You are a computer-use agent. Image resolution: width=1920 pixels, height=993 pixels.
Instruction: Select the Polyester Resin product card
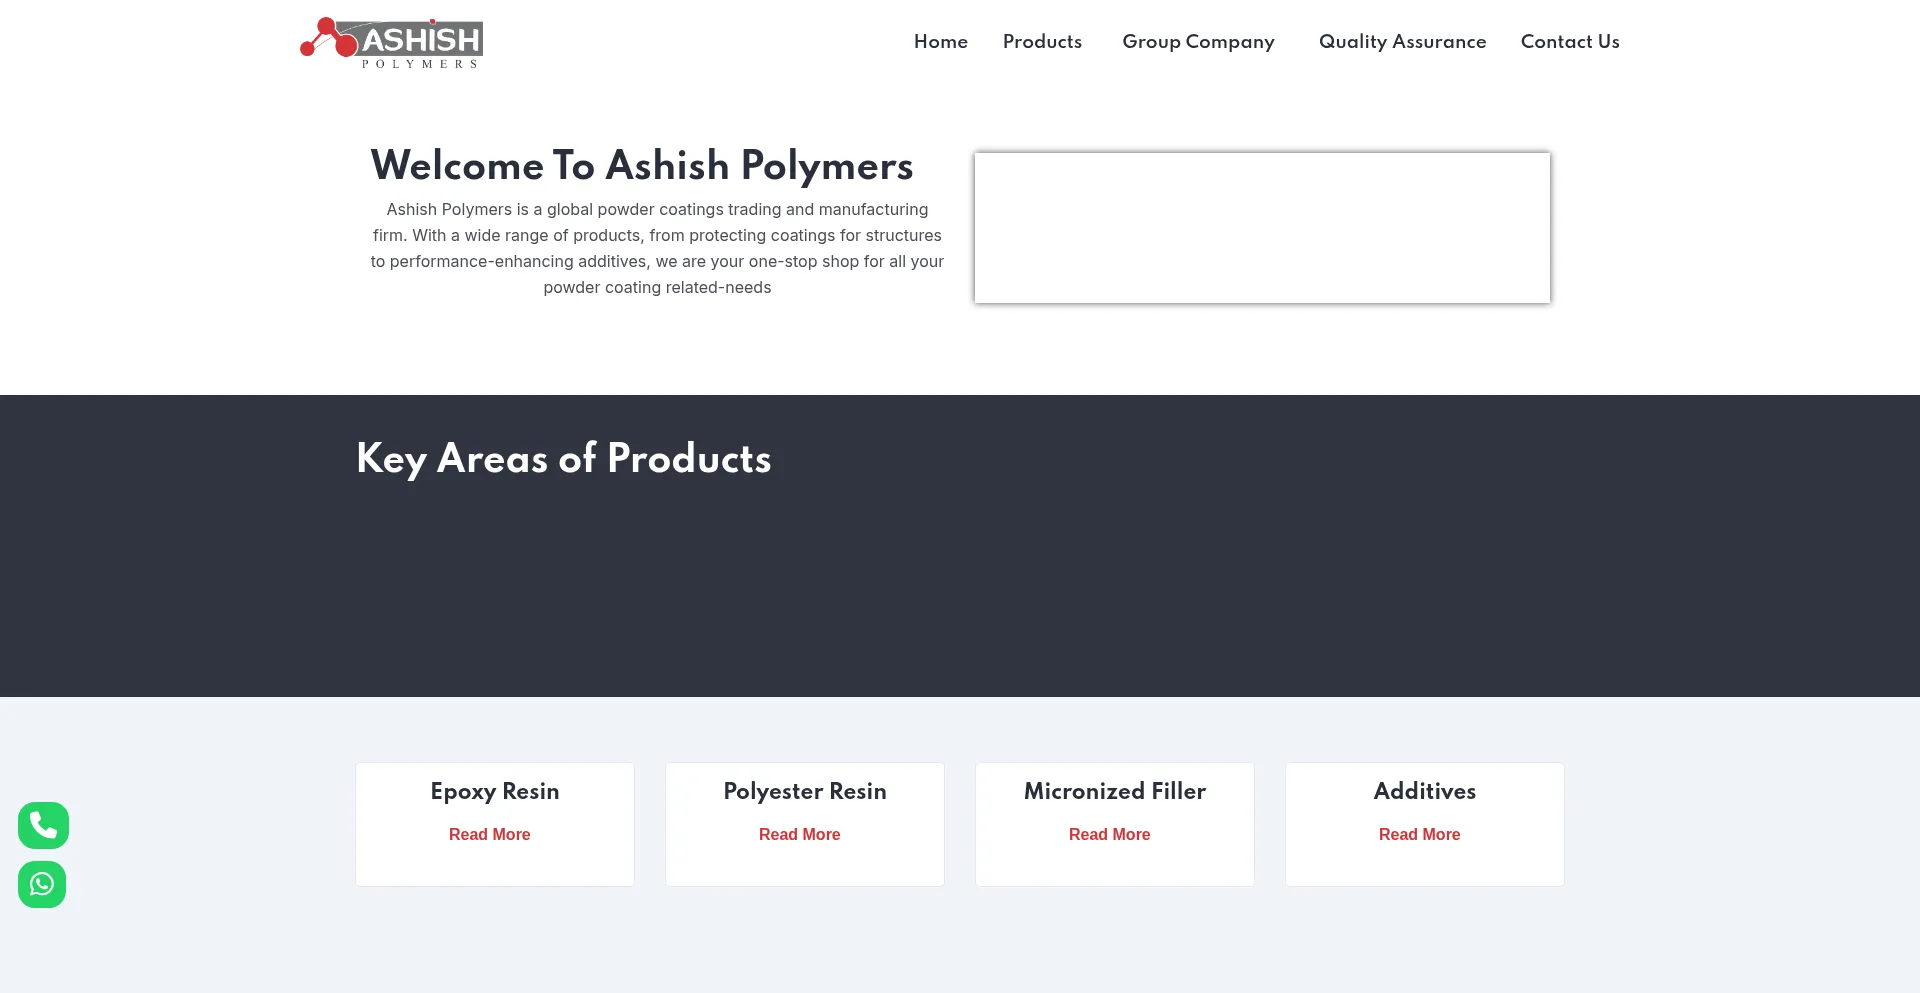tap(804, 823)
